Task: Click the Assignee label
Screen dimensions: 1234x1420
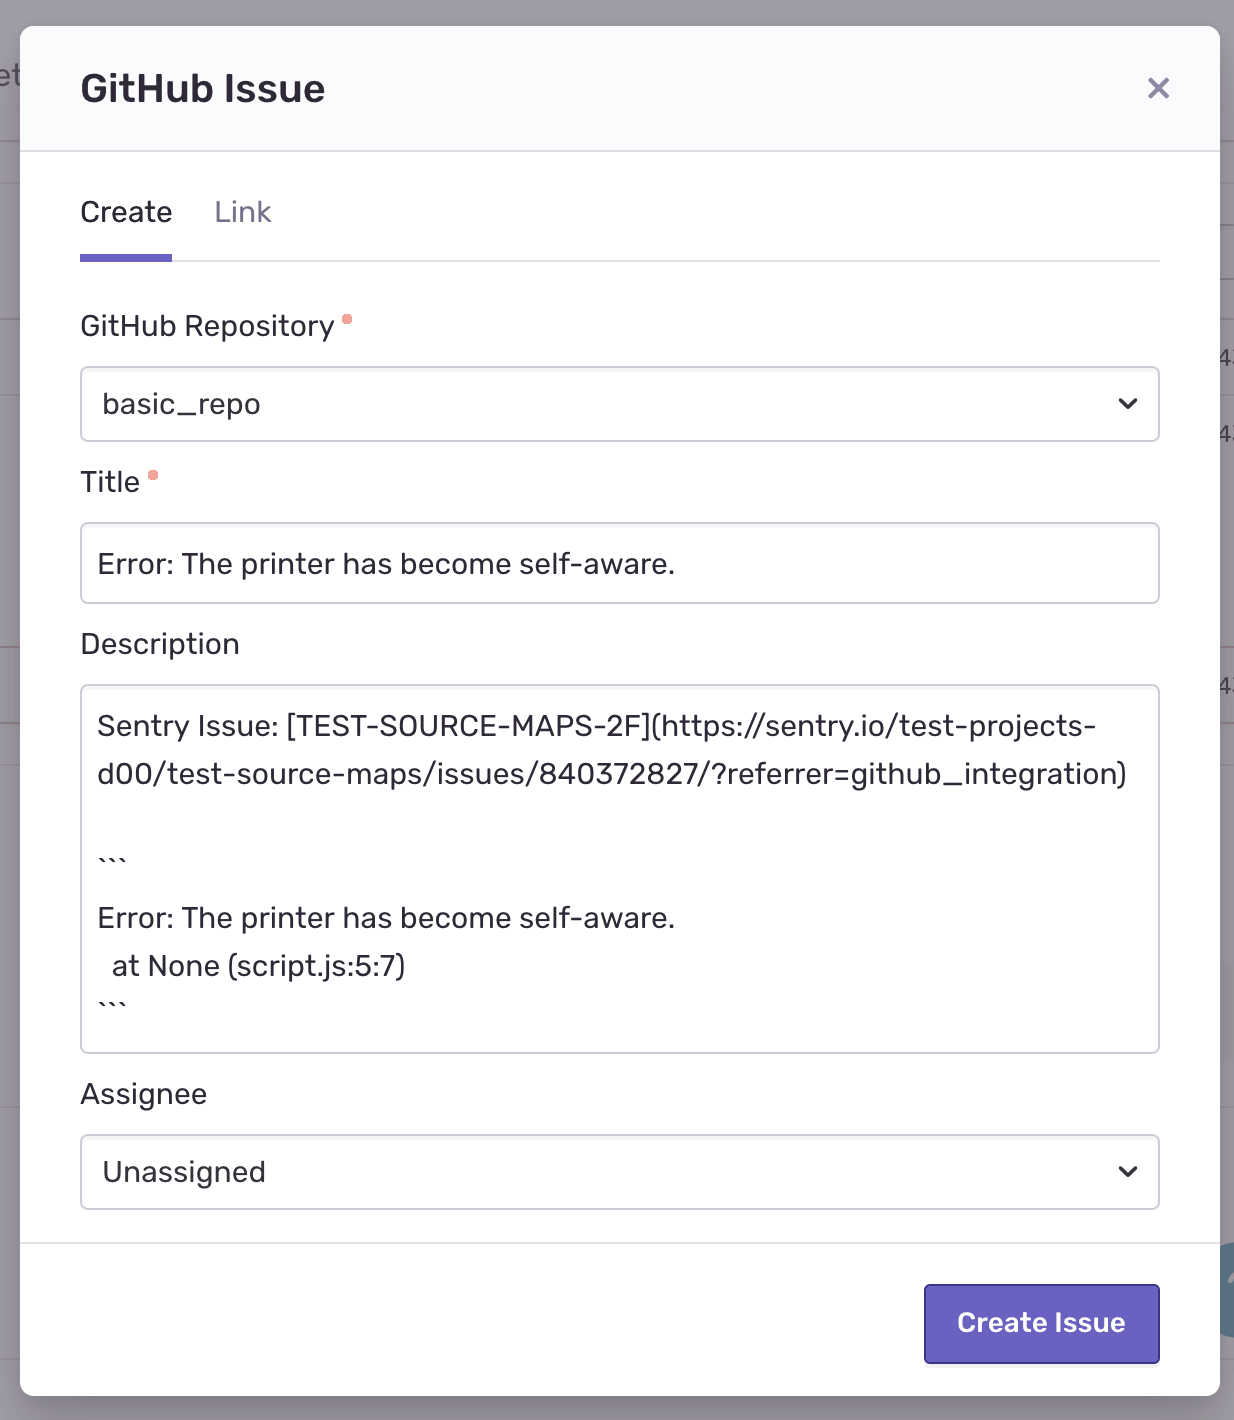Action: point(144,1094)
